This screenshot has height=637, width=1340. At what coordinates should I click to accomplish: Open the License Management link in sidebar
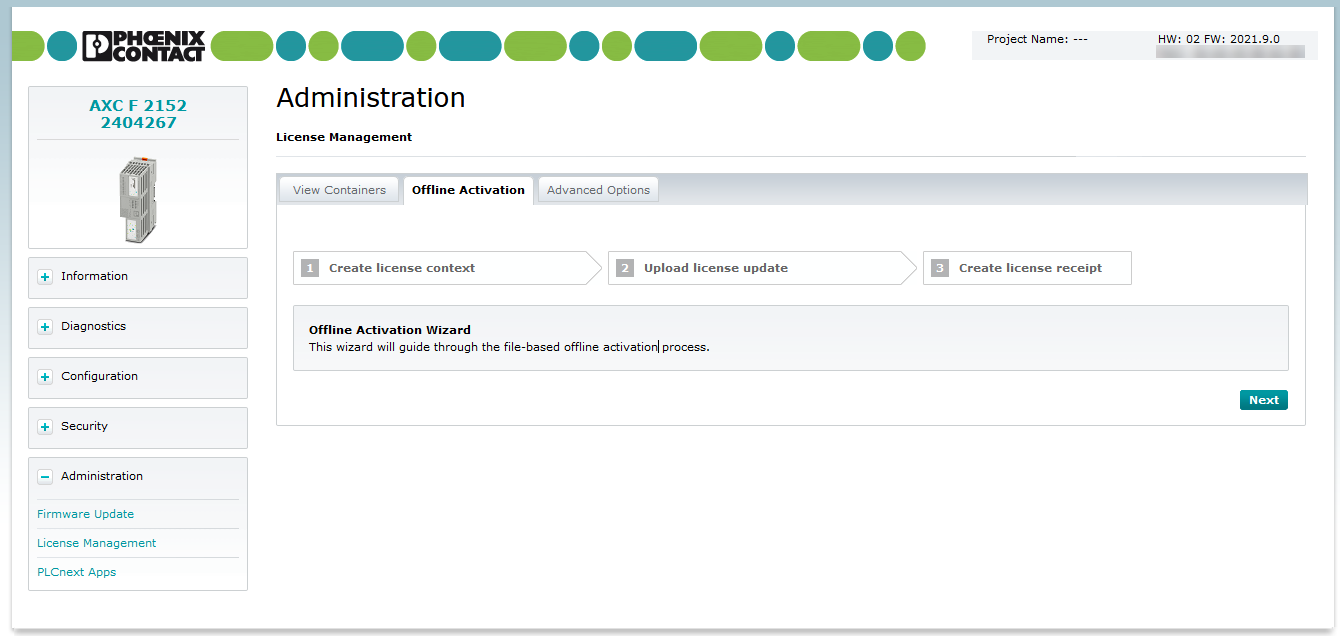tap(96, 543)
